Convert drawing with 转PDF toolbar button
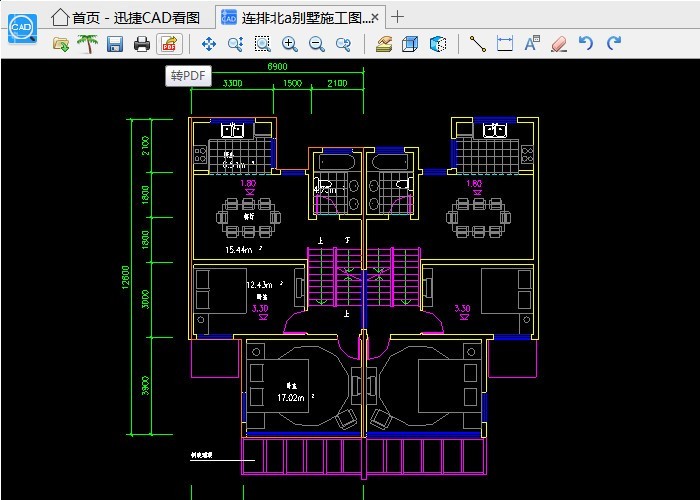The width and height of the screenshot is (700, 500). [x=168, y=44]
